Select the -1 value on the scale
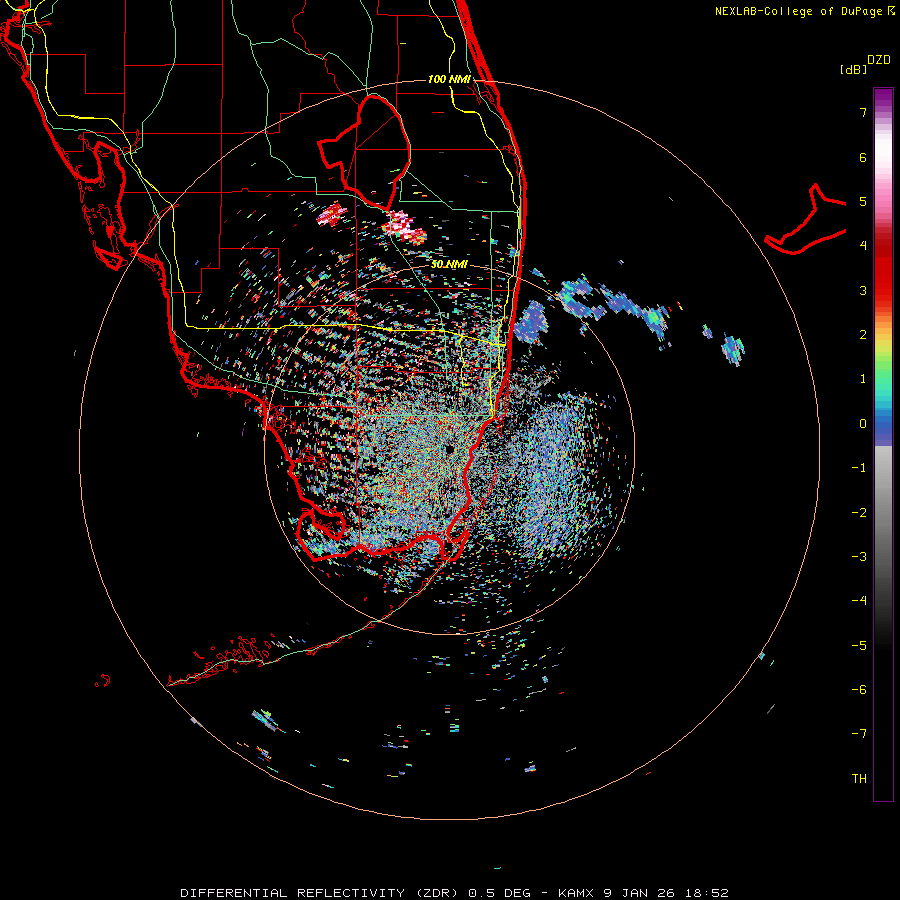 859,468
